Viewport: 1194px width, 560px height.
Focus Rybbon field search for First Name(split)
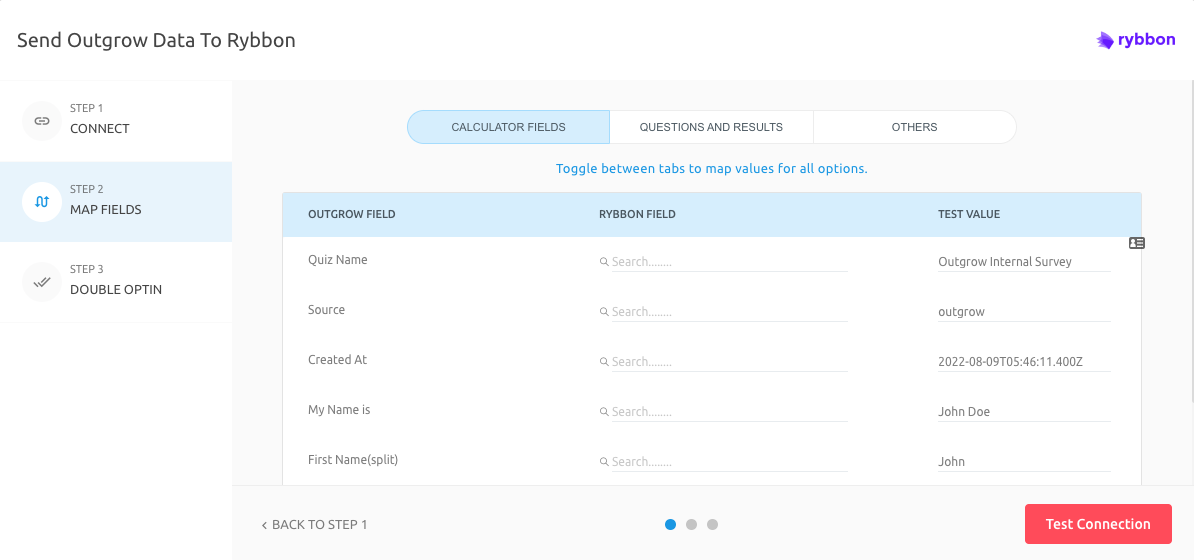point(729,462)
